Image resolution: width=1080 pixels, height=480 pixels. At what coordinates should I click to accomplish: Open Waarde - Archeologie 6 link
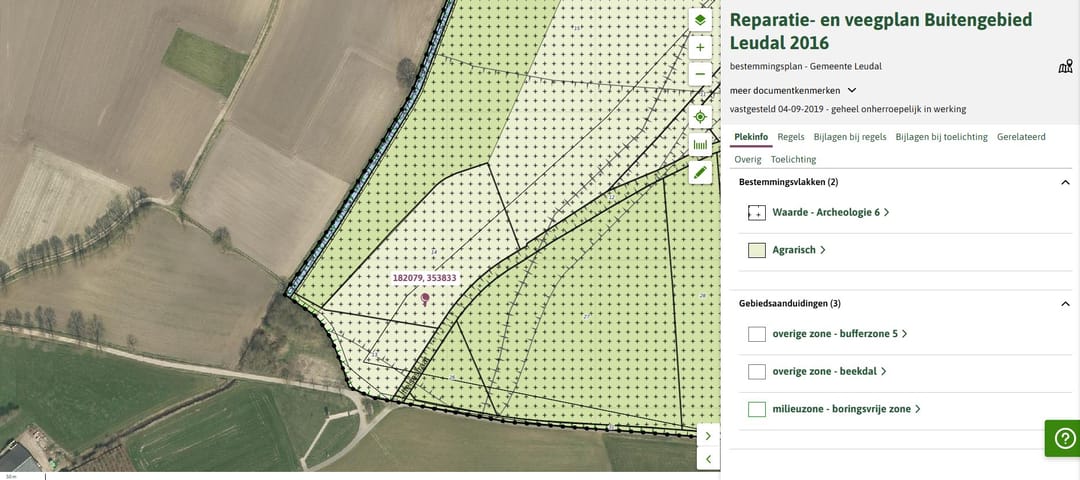826,212
